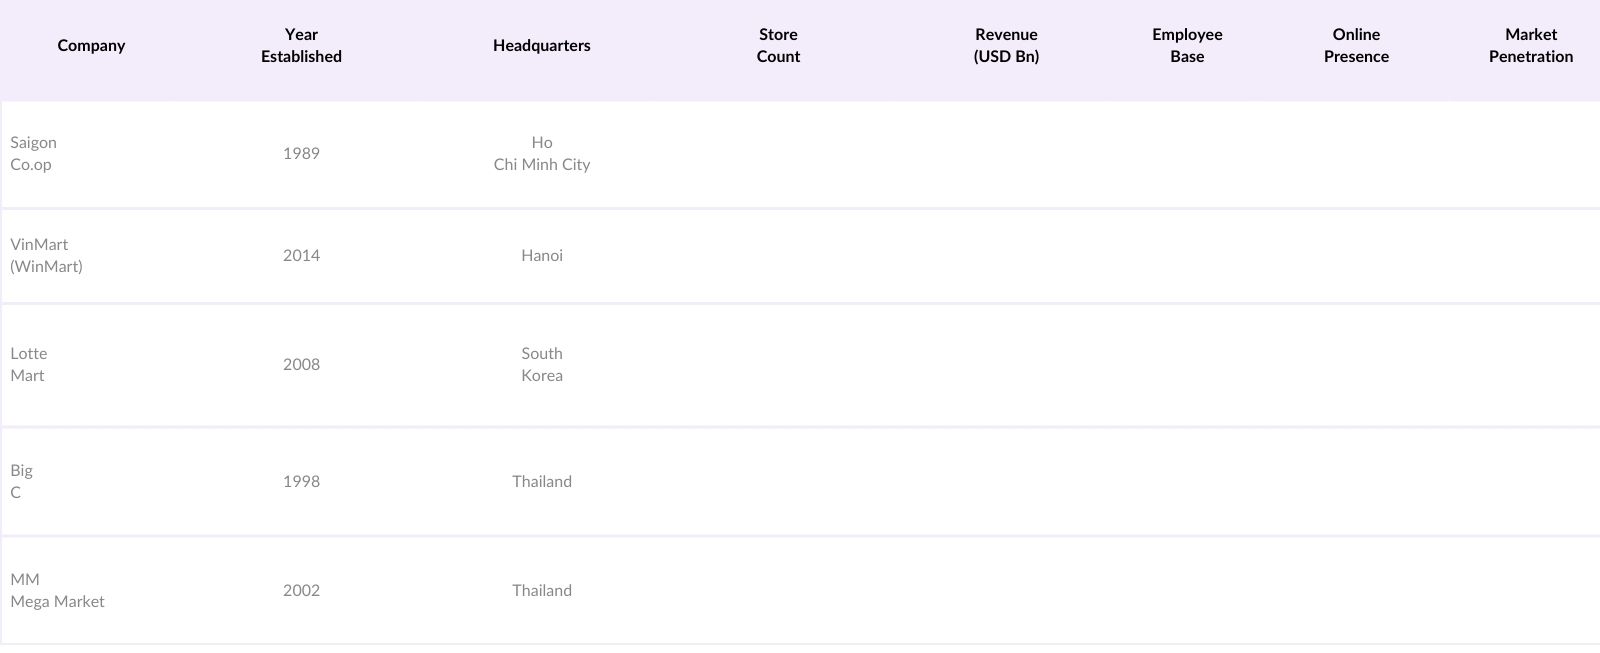Screen dimensions: 1600x653
Task: Click the Ho Chi Minh City cell
Action: 541,154
